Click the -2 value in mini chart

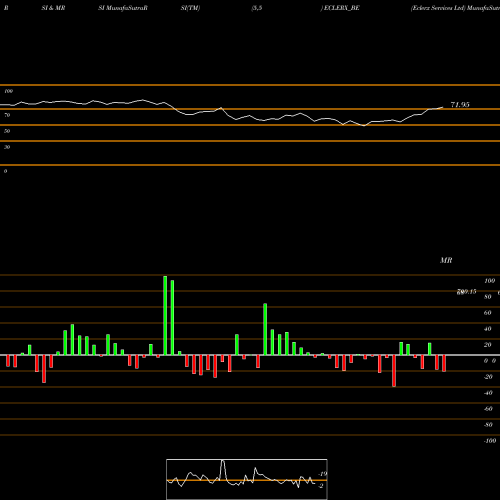click(x=321, y=486)
